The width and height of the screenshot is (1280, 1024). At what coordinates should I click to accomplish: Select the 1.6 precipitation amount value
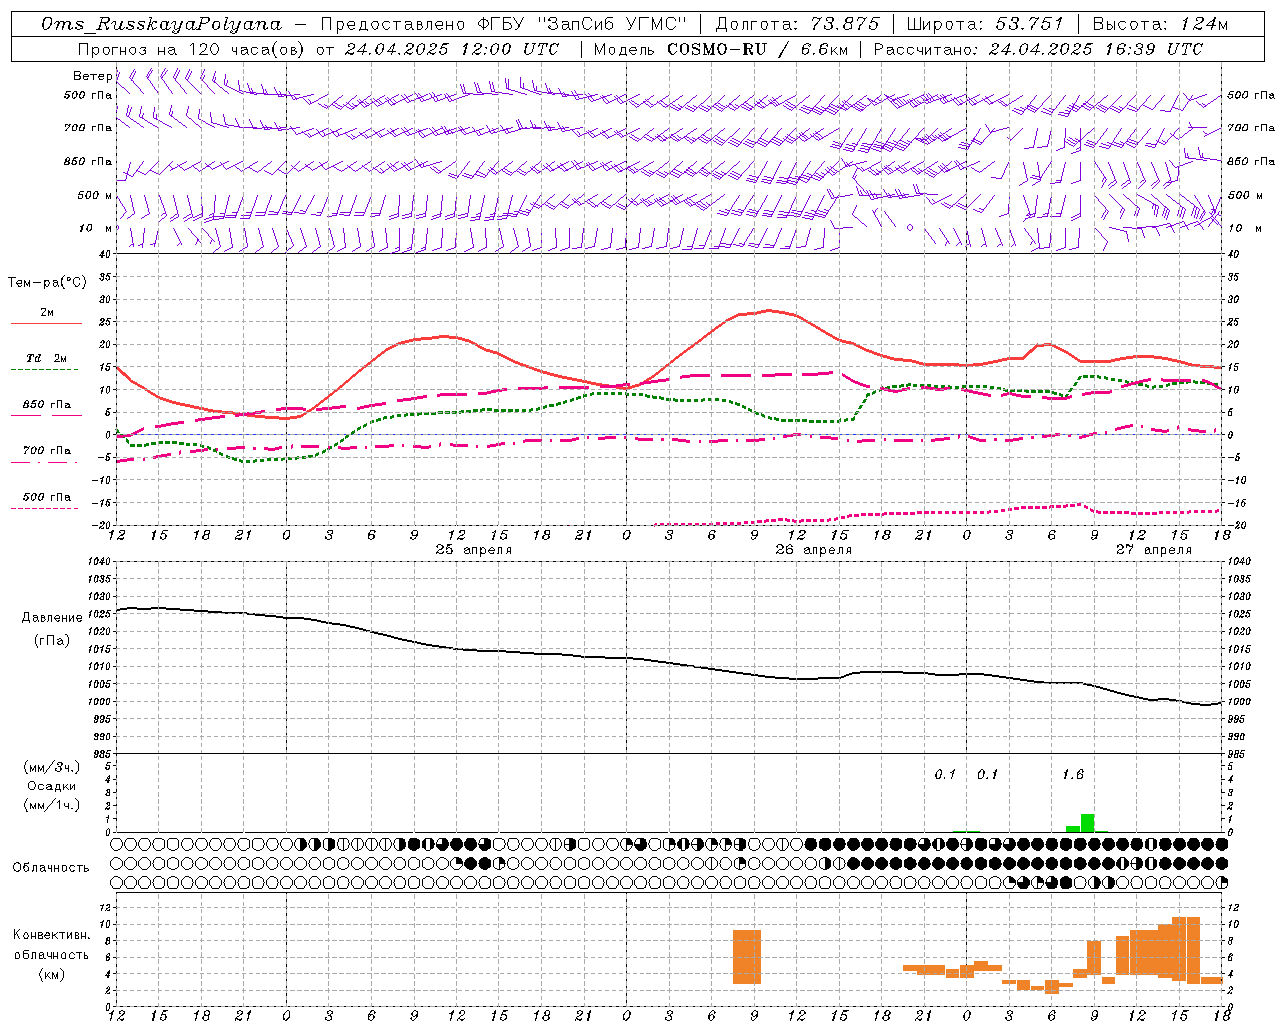[x=1073, y=774]
